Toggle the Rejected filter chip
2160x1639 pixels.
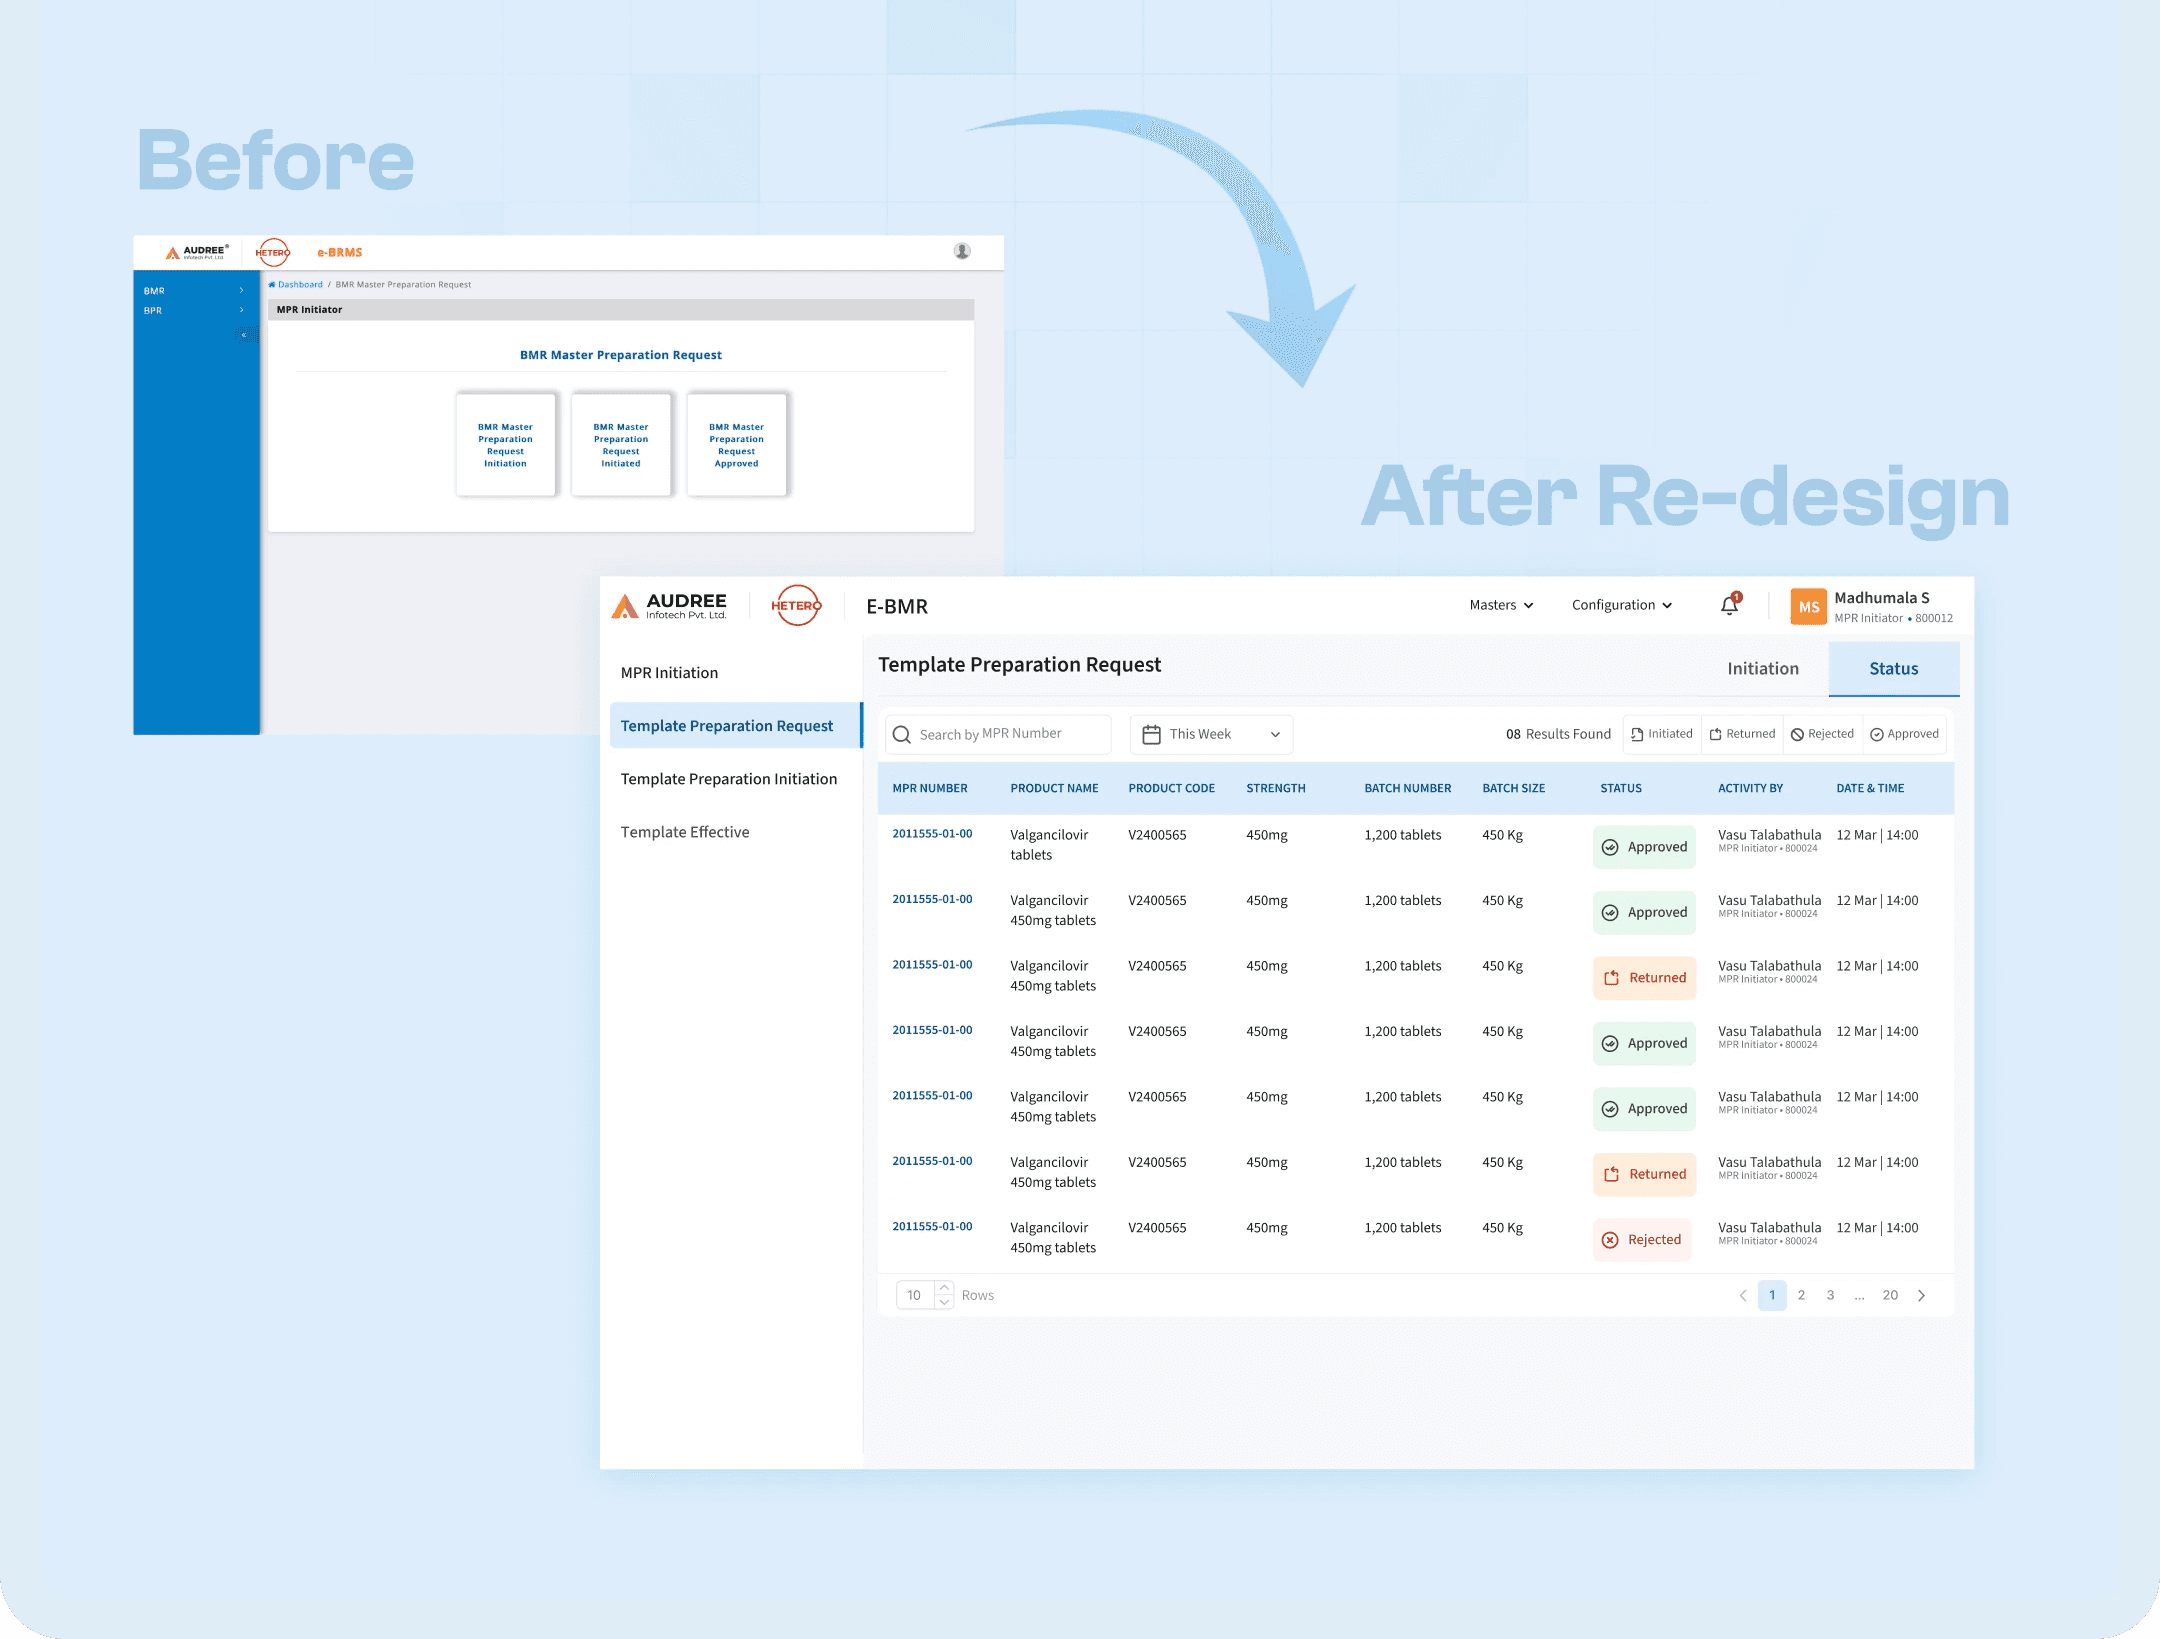point(1822,733)
